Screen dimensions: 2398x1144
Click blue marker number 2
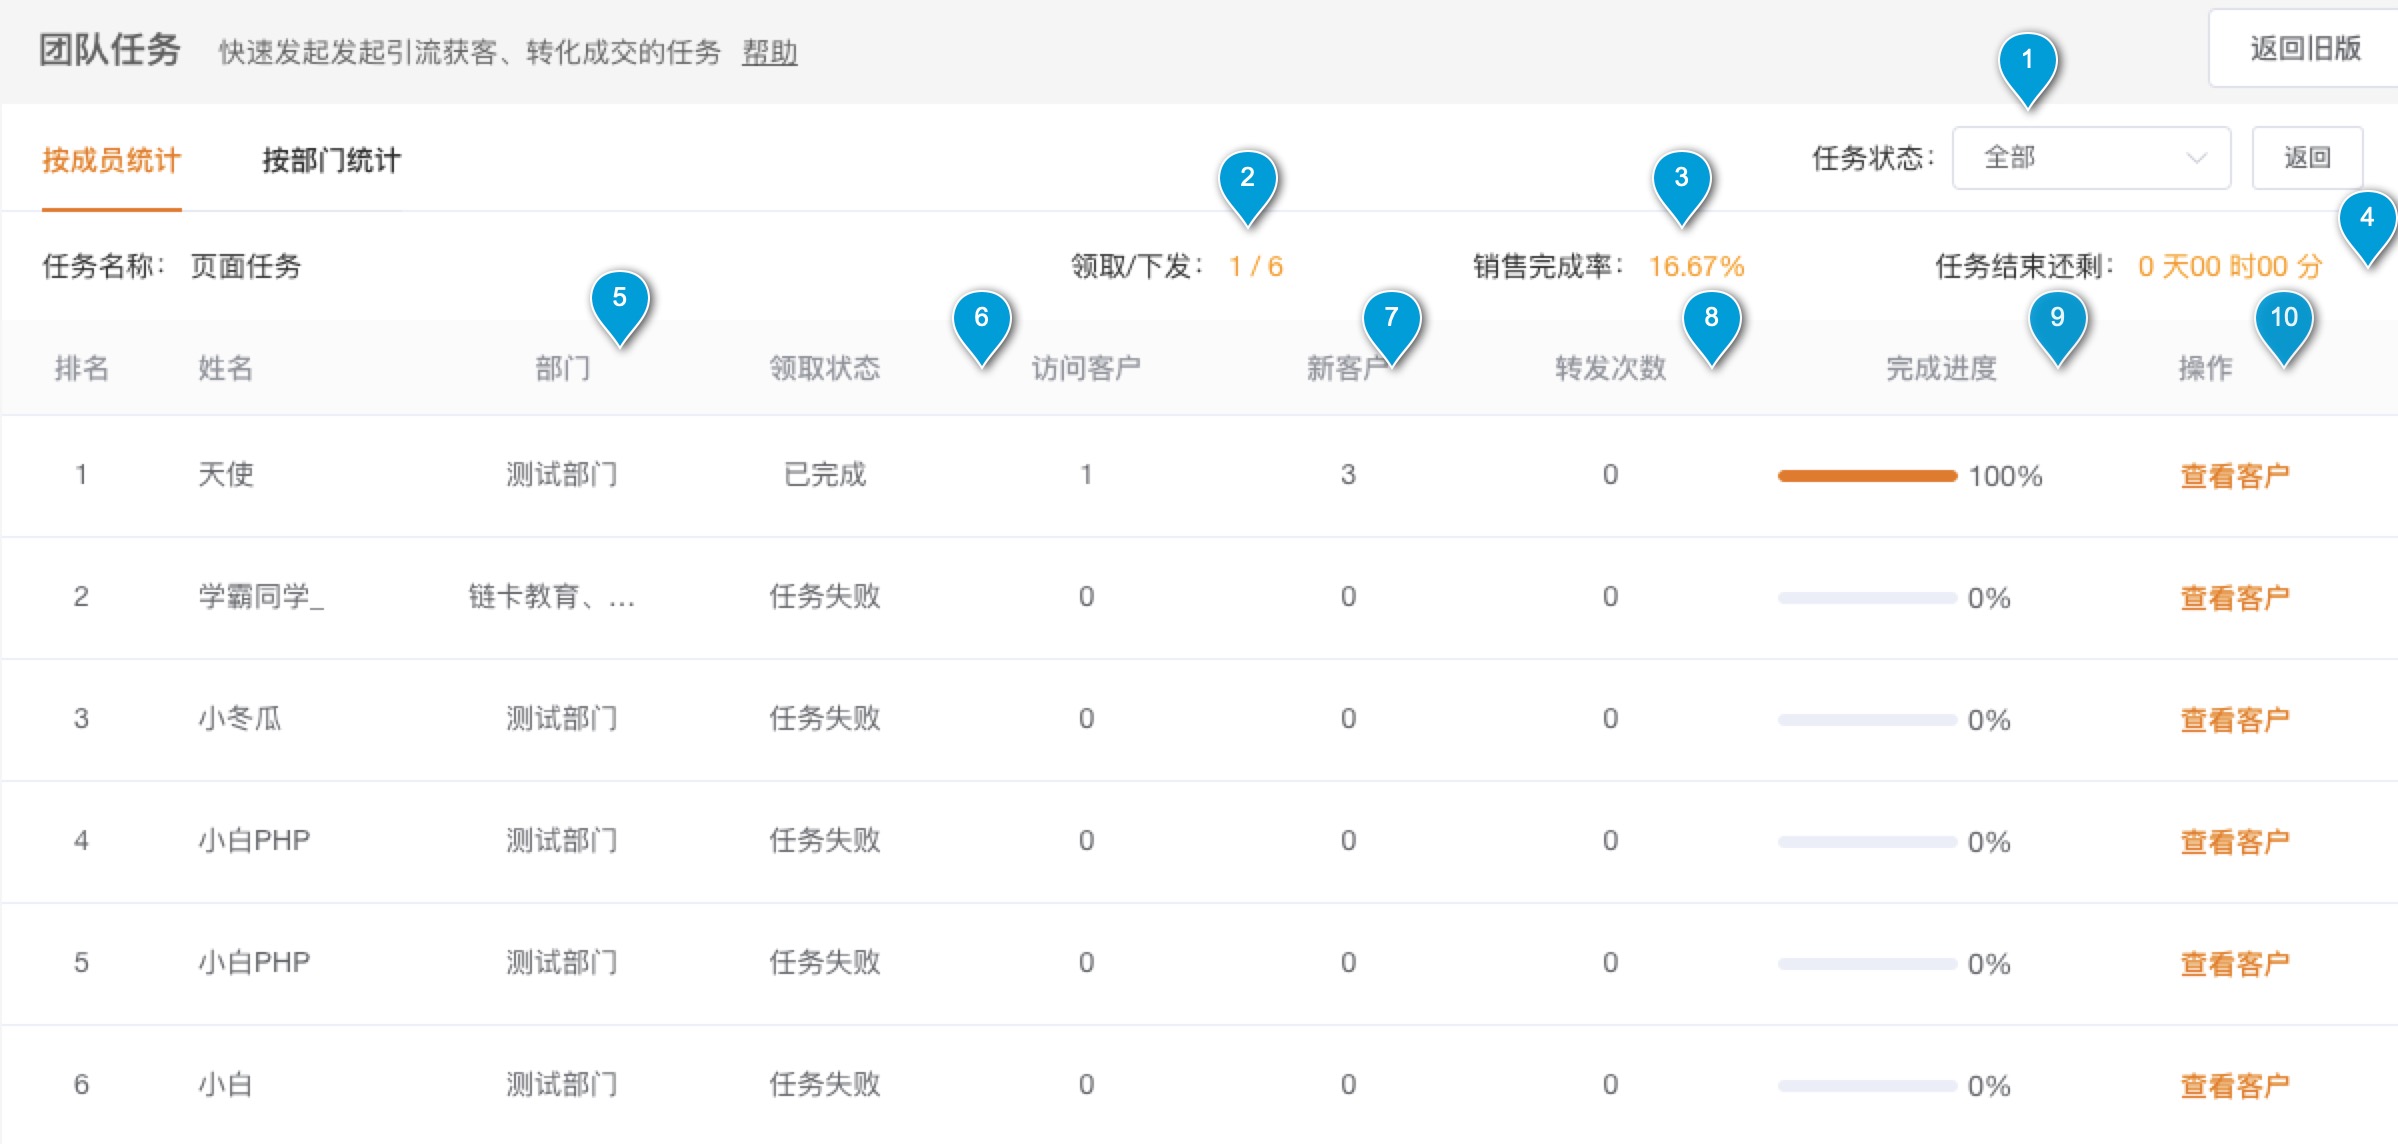(x=1247, y=180)
